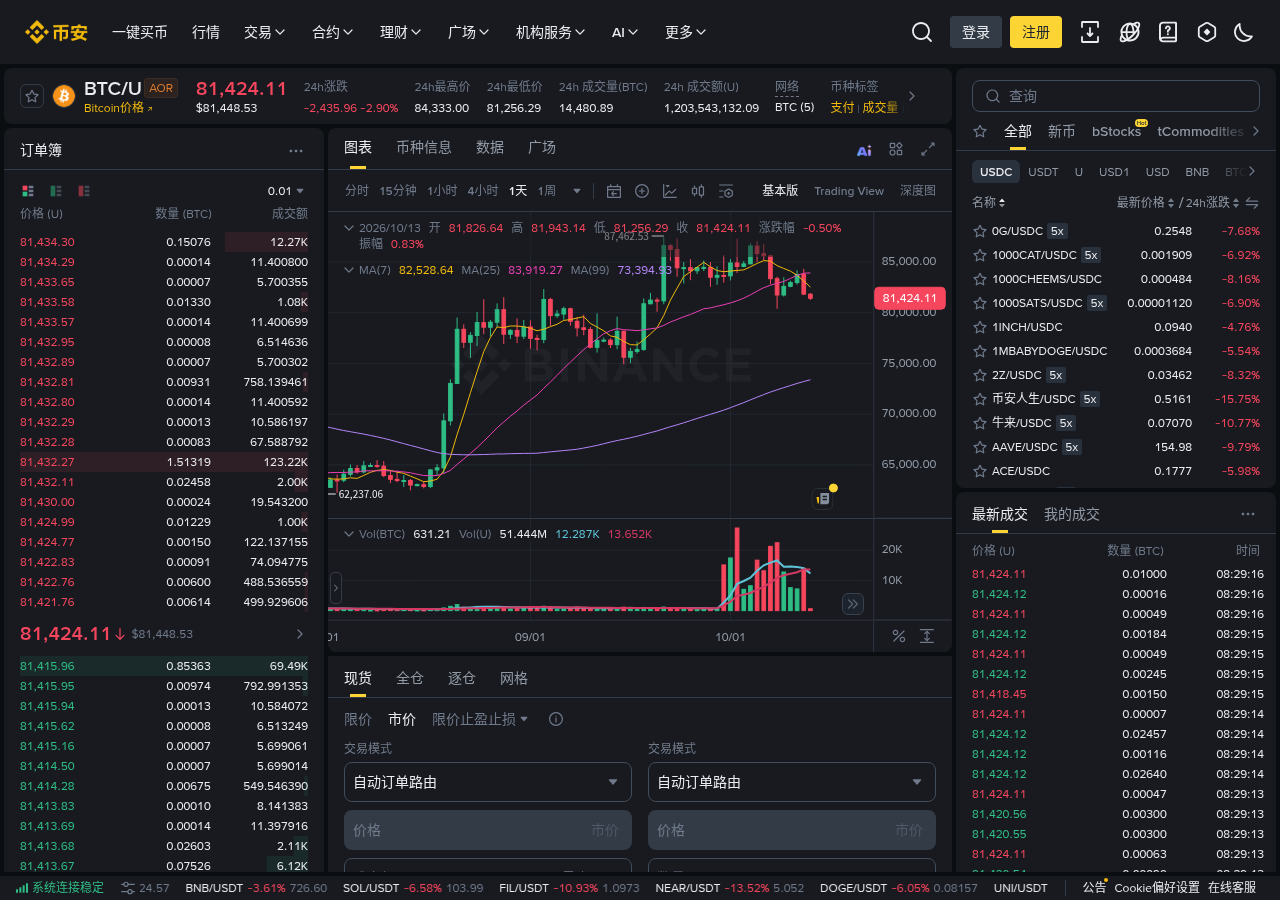Open the language globe icon
The image size is (1280, 900).
coord(1129,32)
